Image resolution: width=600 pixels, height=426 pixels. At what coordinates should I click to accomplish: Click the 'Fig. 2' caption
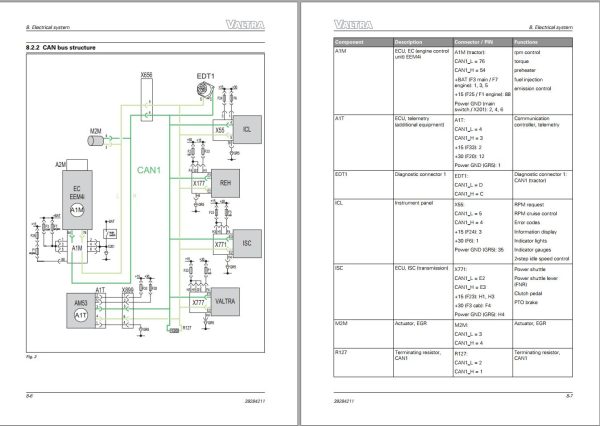(x=31, y=357)
